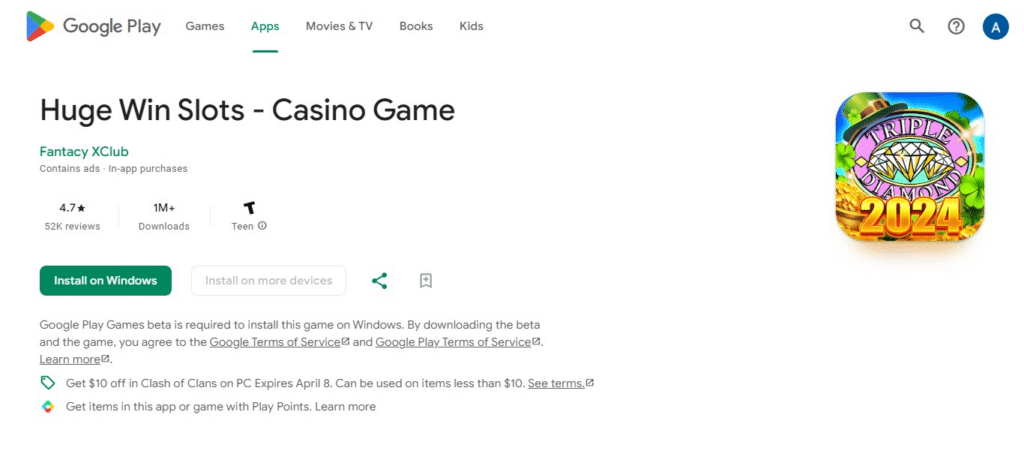Viewport: 1024px width, 475px height.
Task: Share this app using the share icon
Action: click(379, 281)
